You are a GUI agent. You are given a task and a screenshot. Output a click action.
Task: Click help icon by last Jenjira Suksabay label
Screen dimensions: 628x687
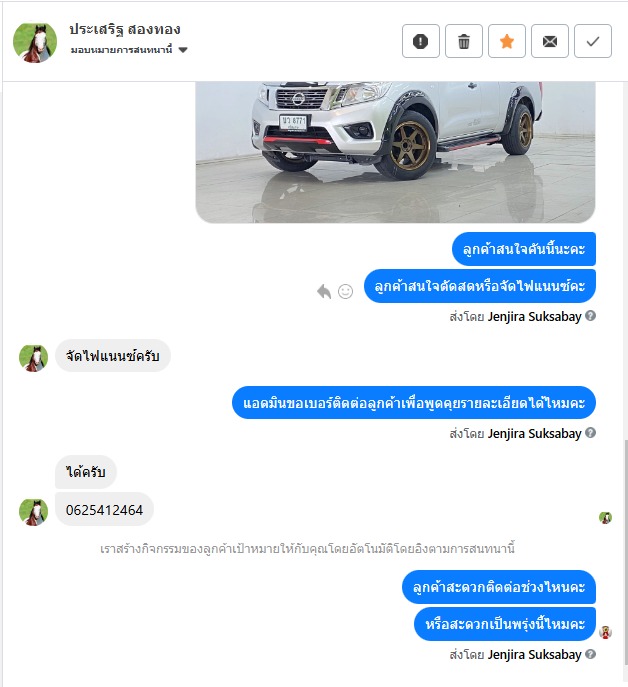(x=590, y=654)
